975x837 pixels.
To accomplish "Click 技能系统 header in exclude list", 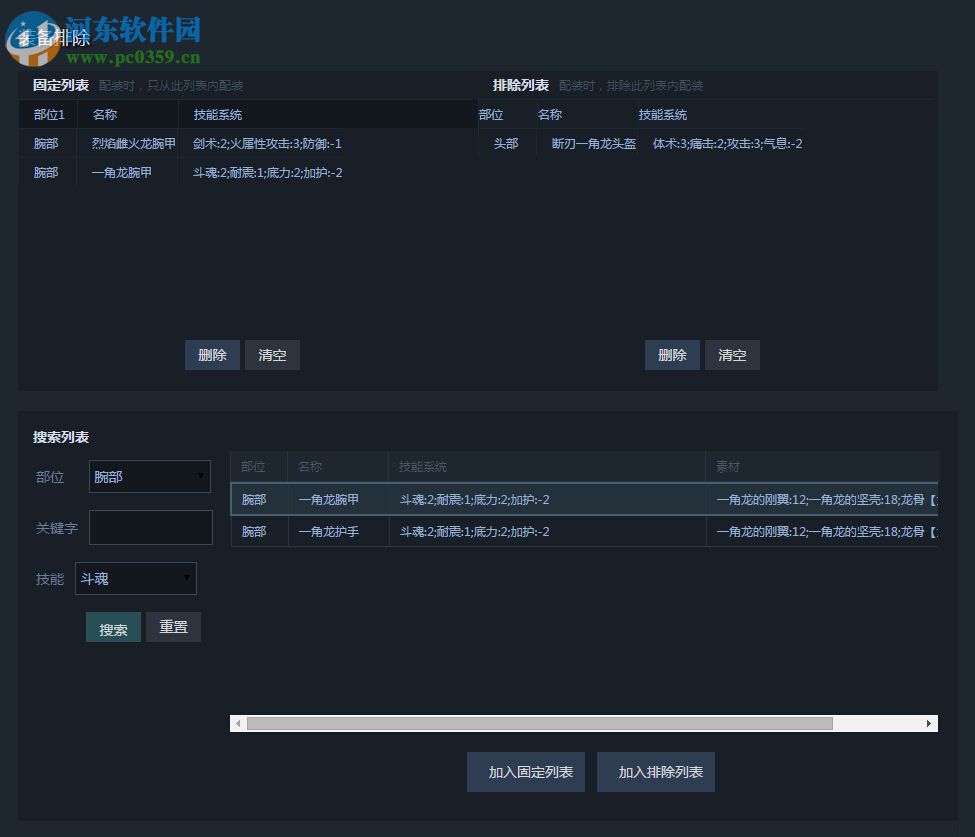I will point(663,114).
